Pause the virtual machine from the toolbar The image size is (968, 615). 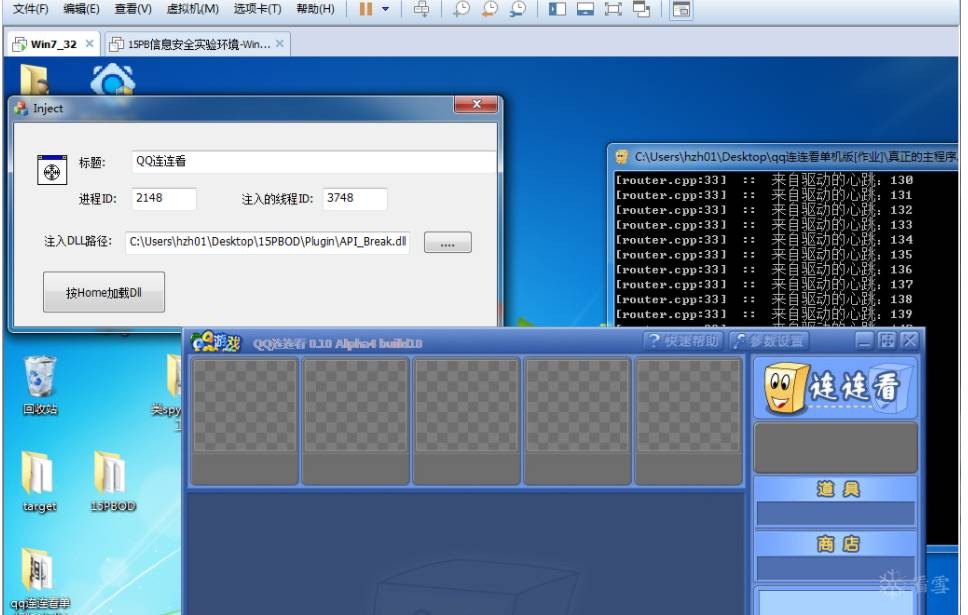[x=365, y=9]
